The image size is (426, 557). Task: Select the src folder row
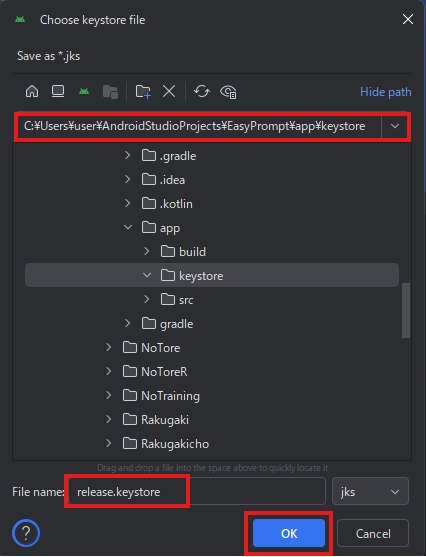[x=212, y=299]
